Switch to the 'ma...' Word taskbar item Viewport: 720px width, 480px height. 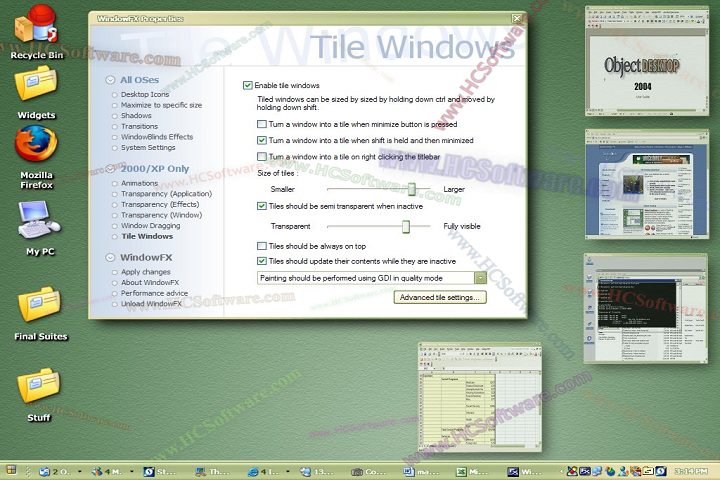[x=422, y=471]
